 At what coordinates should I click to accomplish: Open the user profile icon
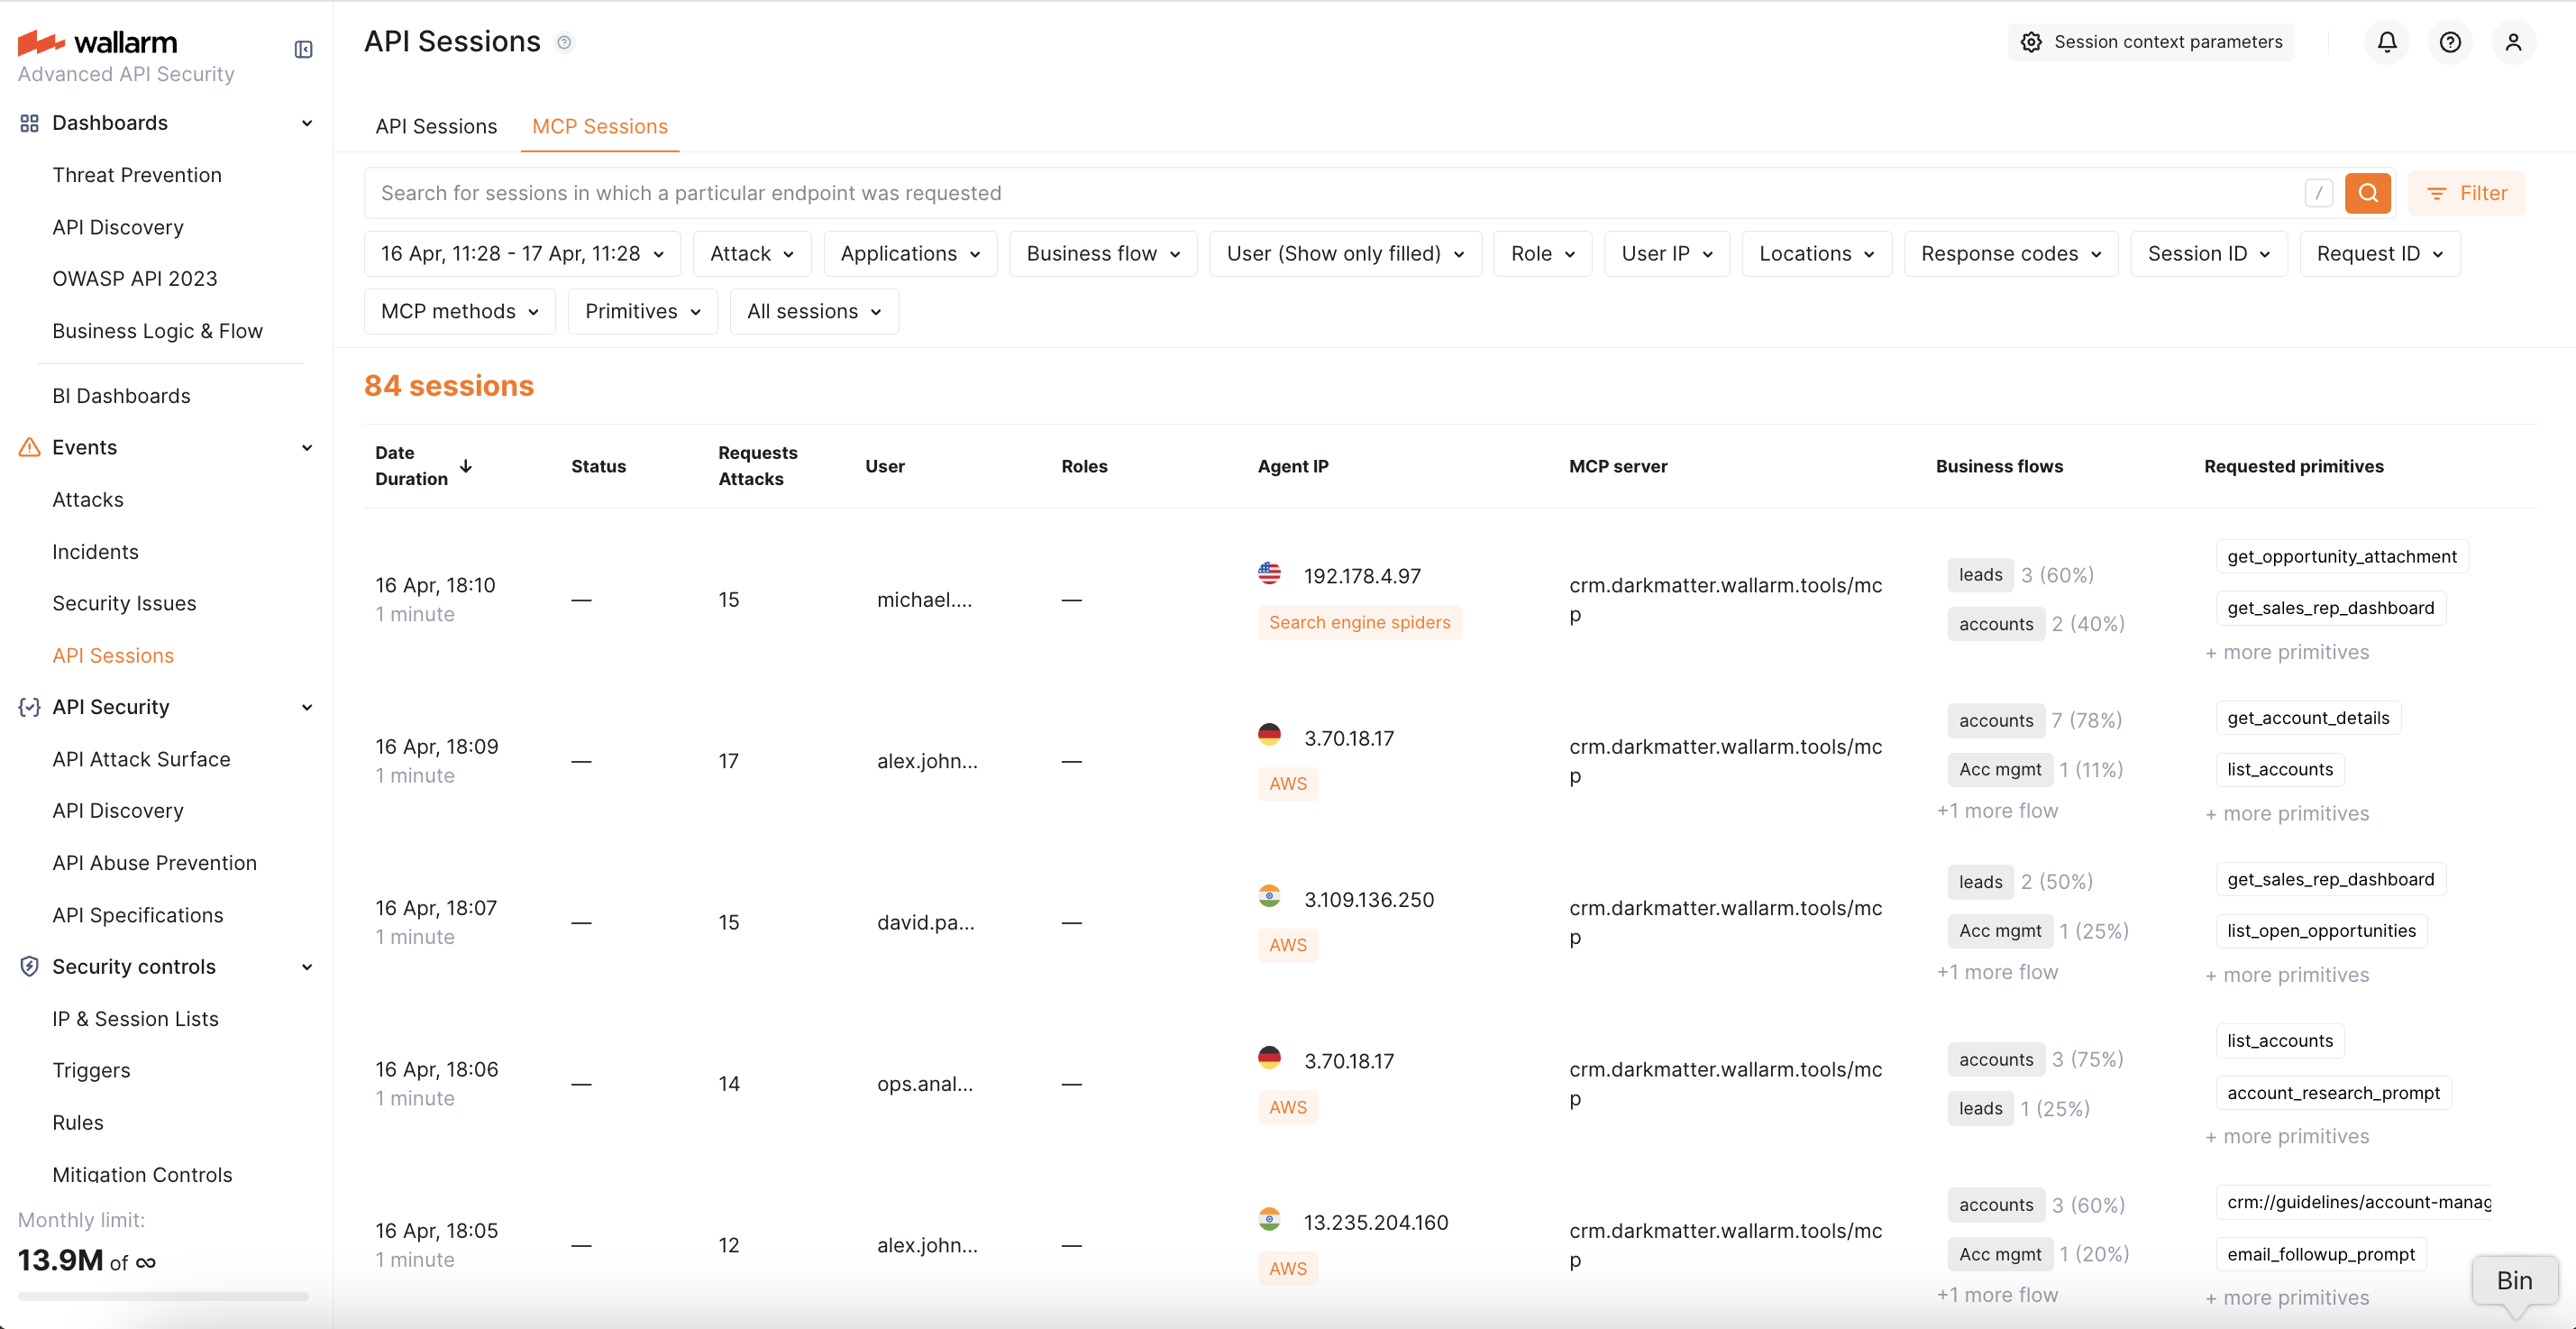(x=2512, y=42)
